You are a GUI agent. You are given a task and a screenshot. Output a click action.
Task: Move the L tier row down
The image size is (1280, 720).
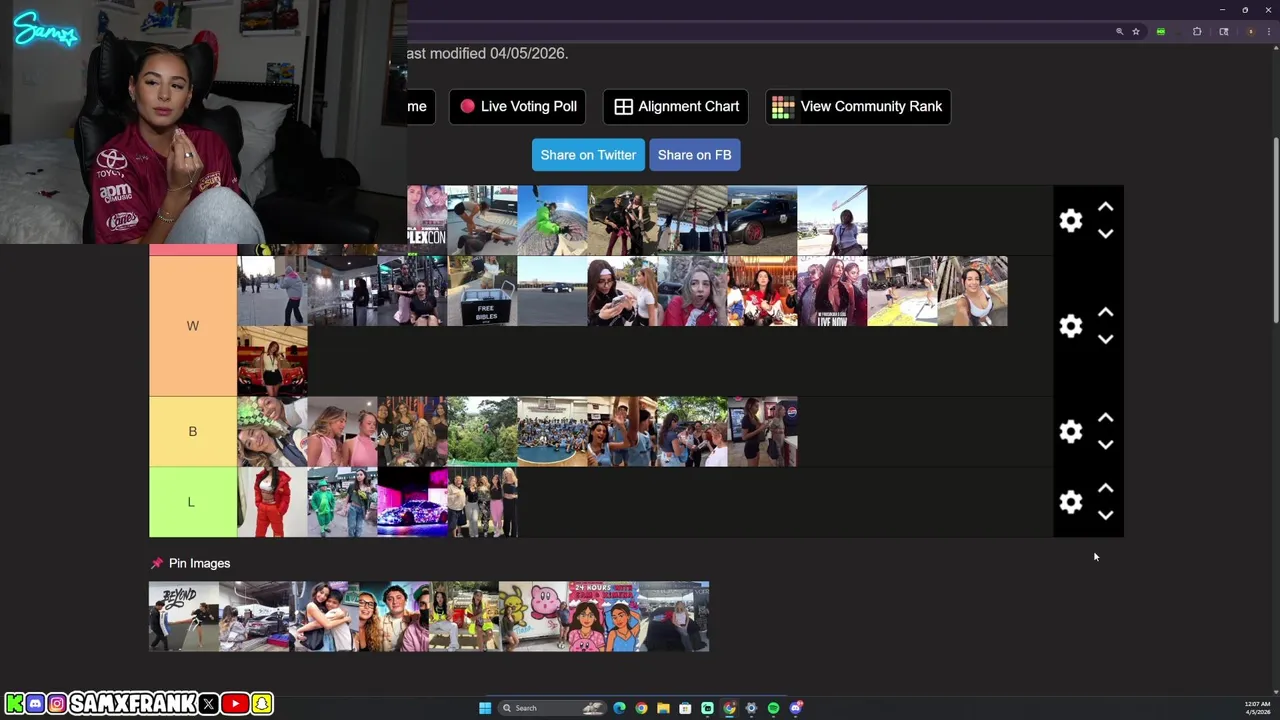(x=1105, y=515)
